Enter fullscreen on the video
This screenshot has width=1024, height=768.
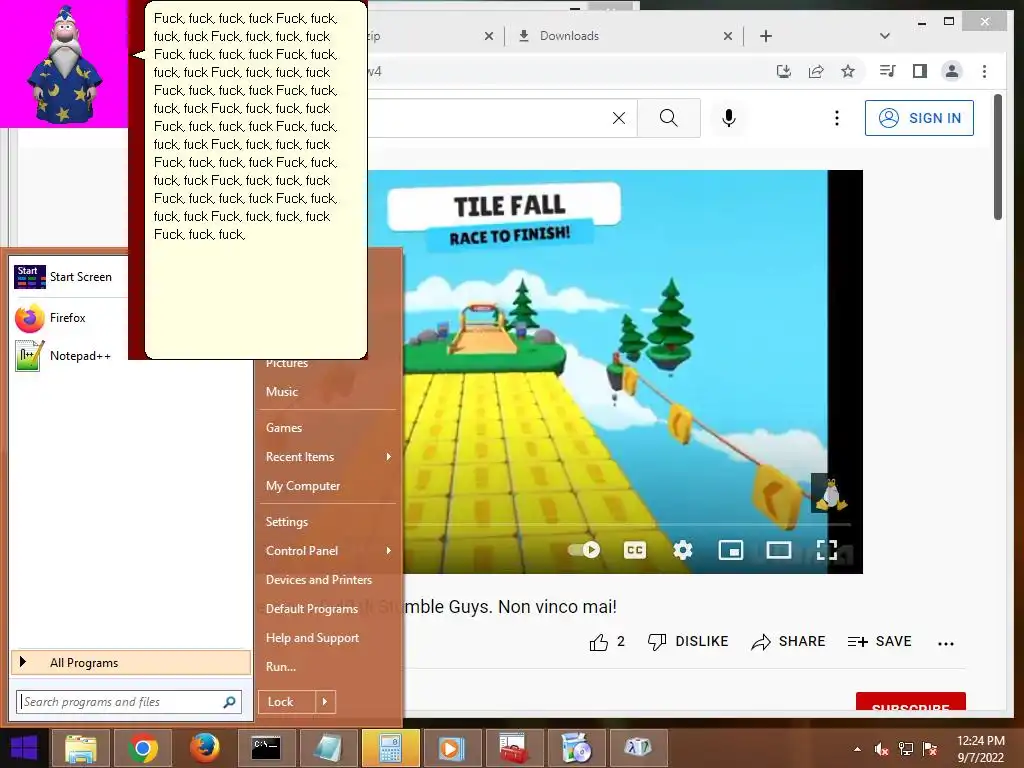tap(827, 551)
